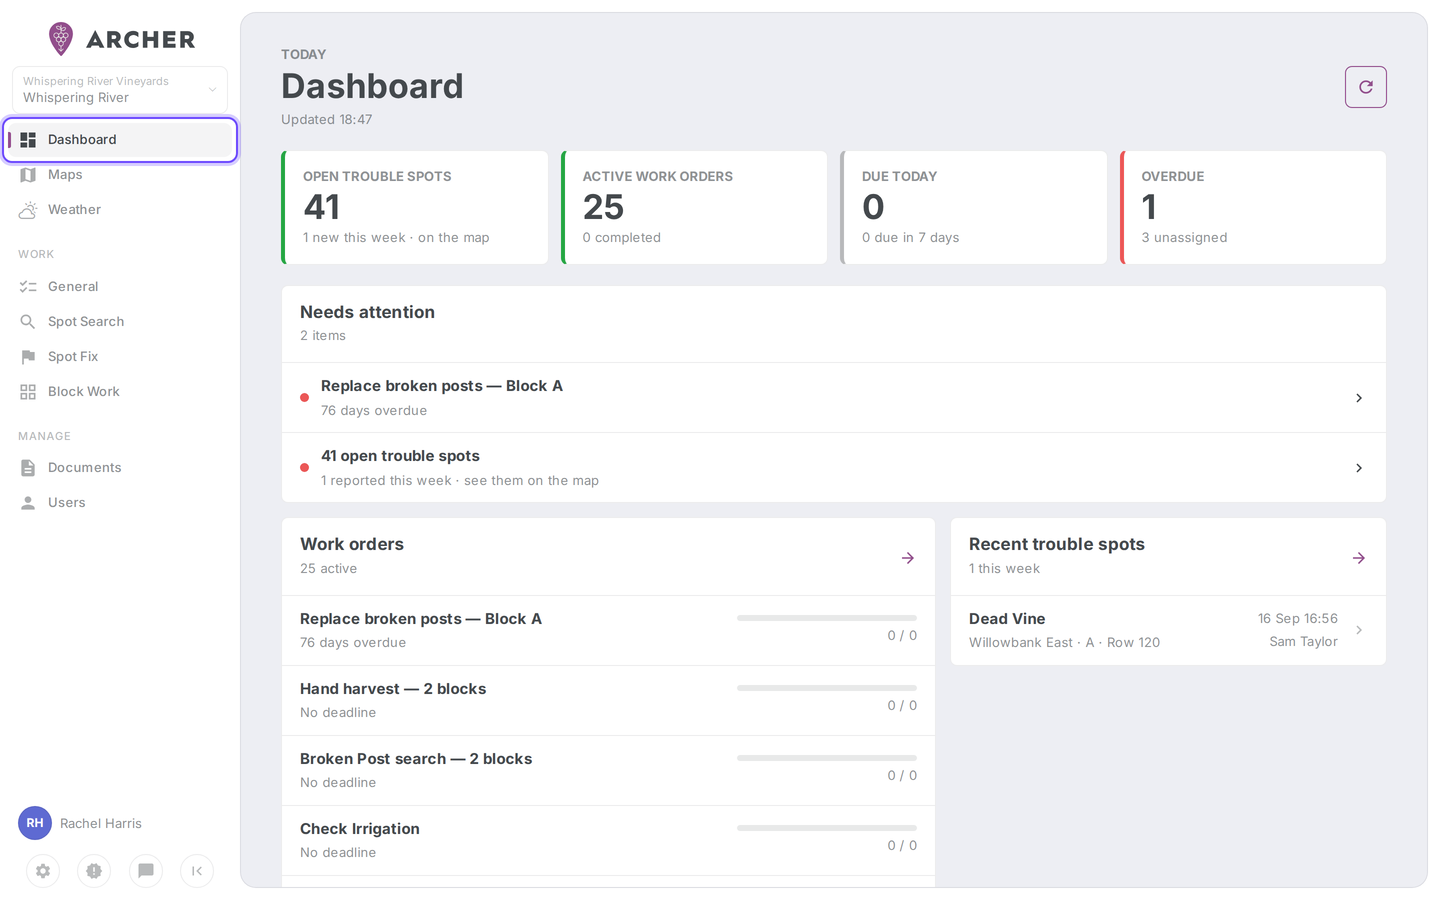Open the Whispering River vineyard selector dropdown

[x=120, y=90]
